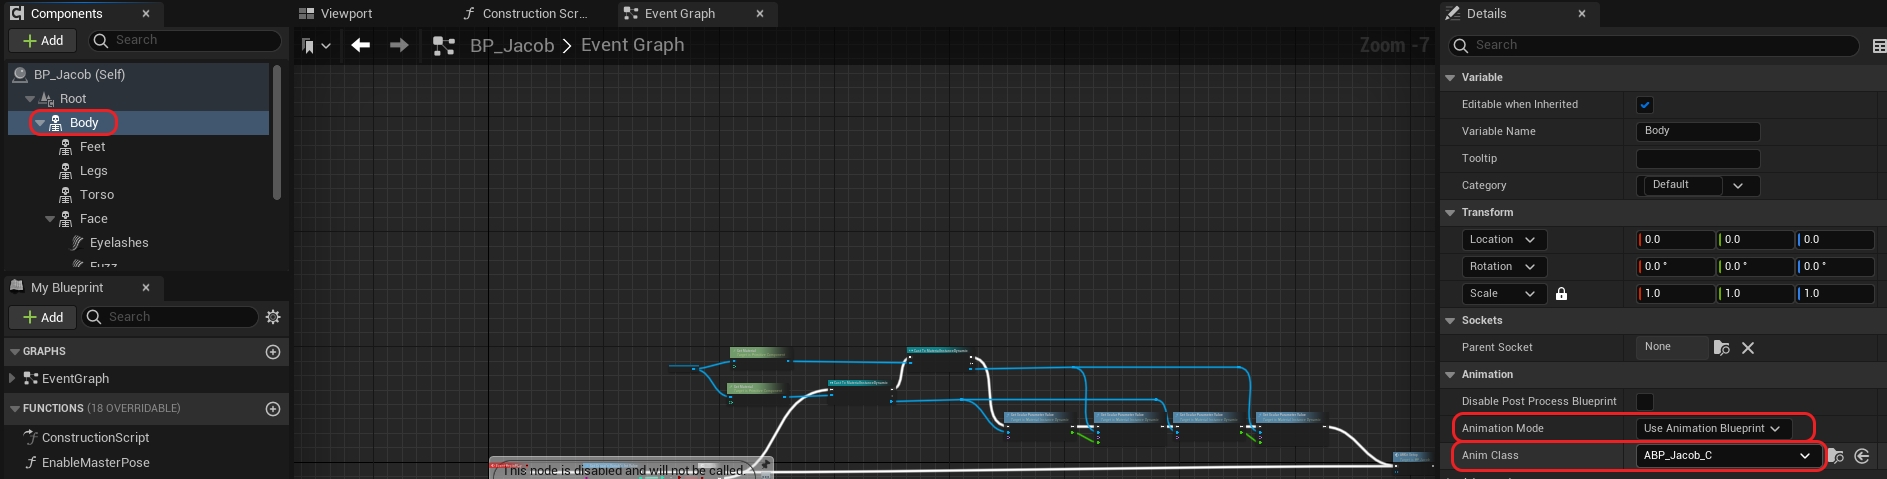Select the Torso component in tree
Image resolution: width=1887 pixels, height=479 pixels.
[x=97, y=195]
